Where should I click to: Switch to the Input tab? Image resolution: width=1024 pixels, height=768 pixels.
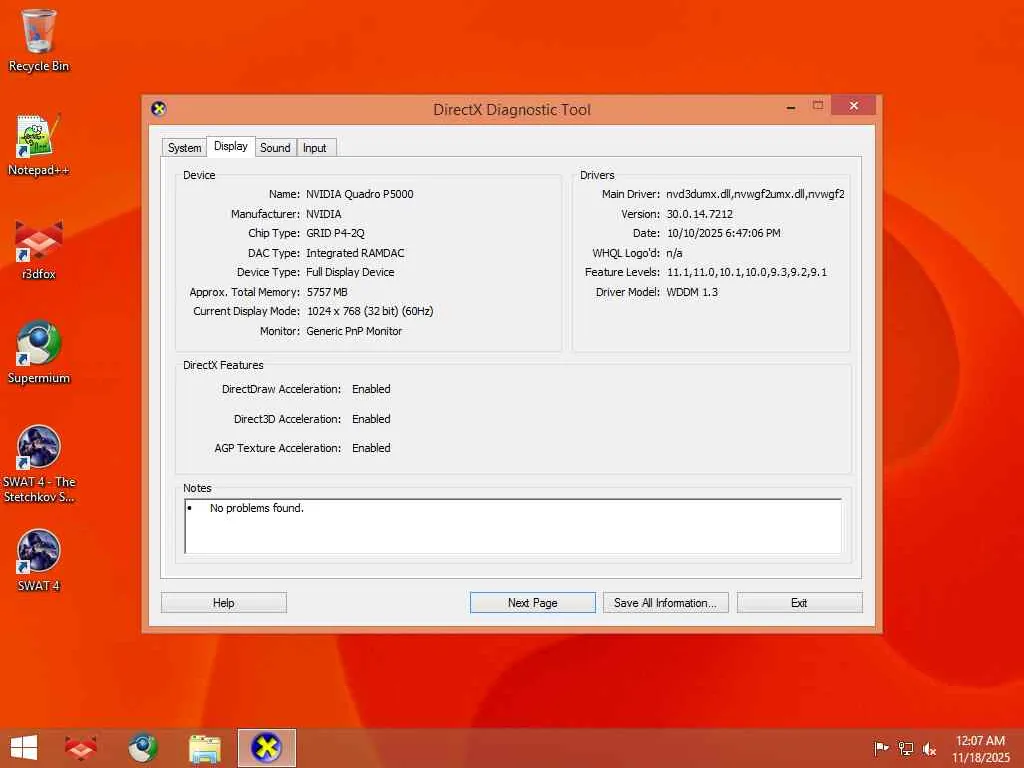314,148
